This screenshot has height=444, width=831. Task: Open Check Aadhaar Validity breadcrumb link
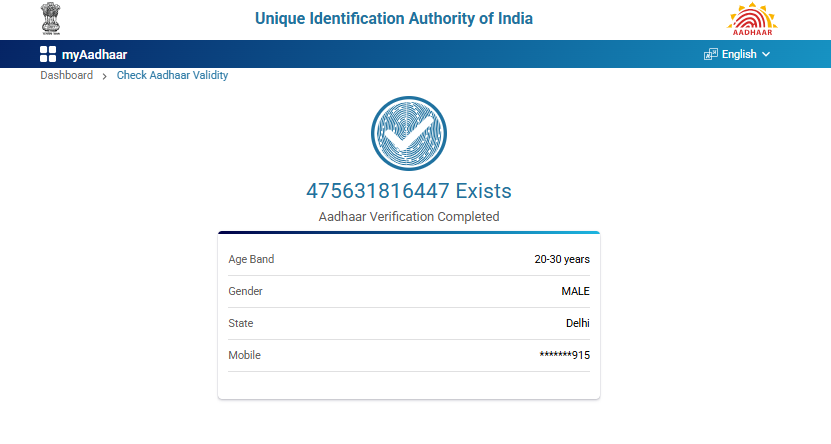coord(172,75)
